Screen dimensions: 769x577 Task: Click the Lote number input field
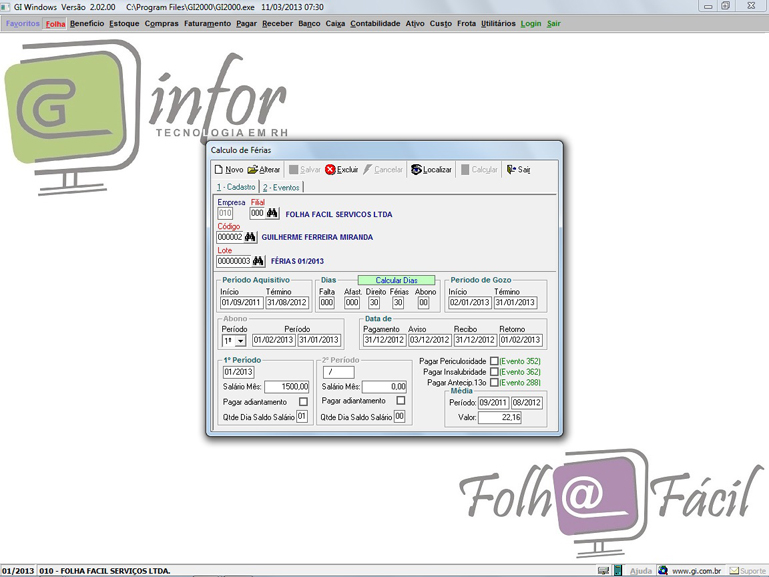pyautogui.click(x=234, y=261)
